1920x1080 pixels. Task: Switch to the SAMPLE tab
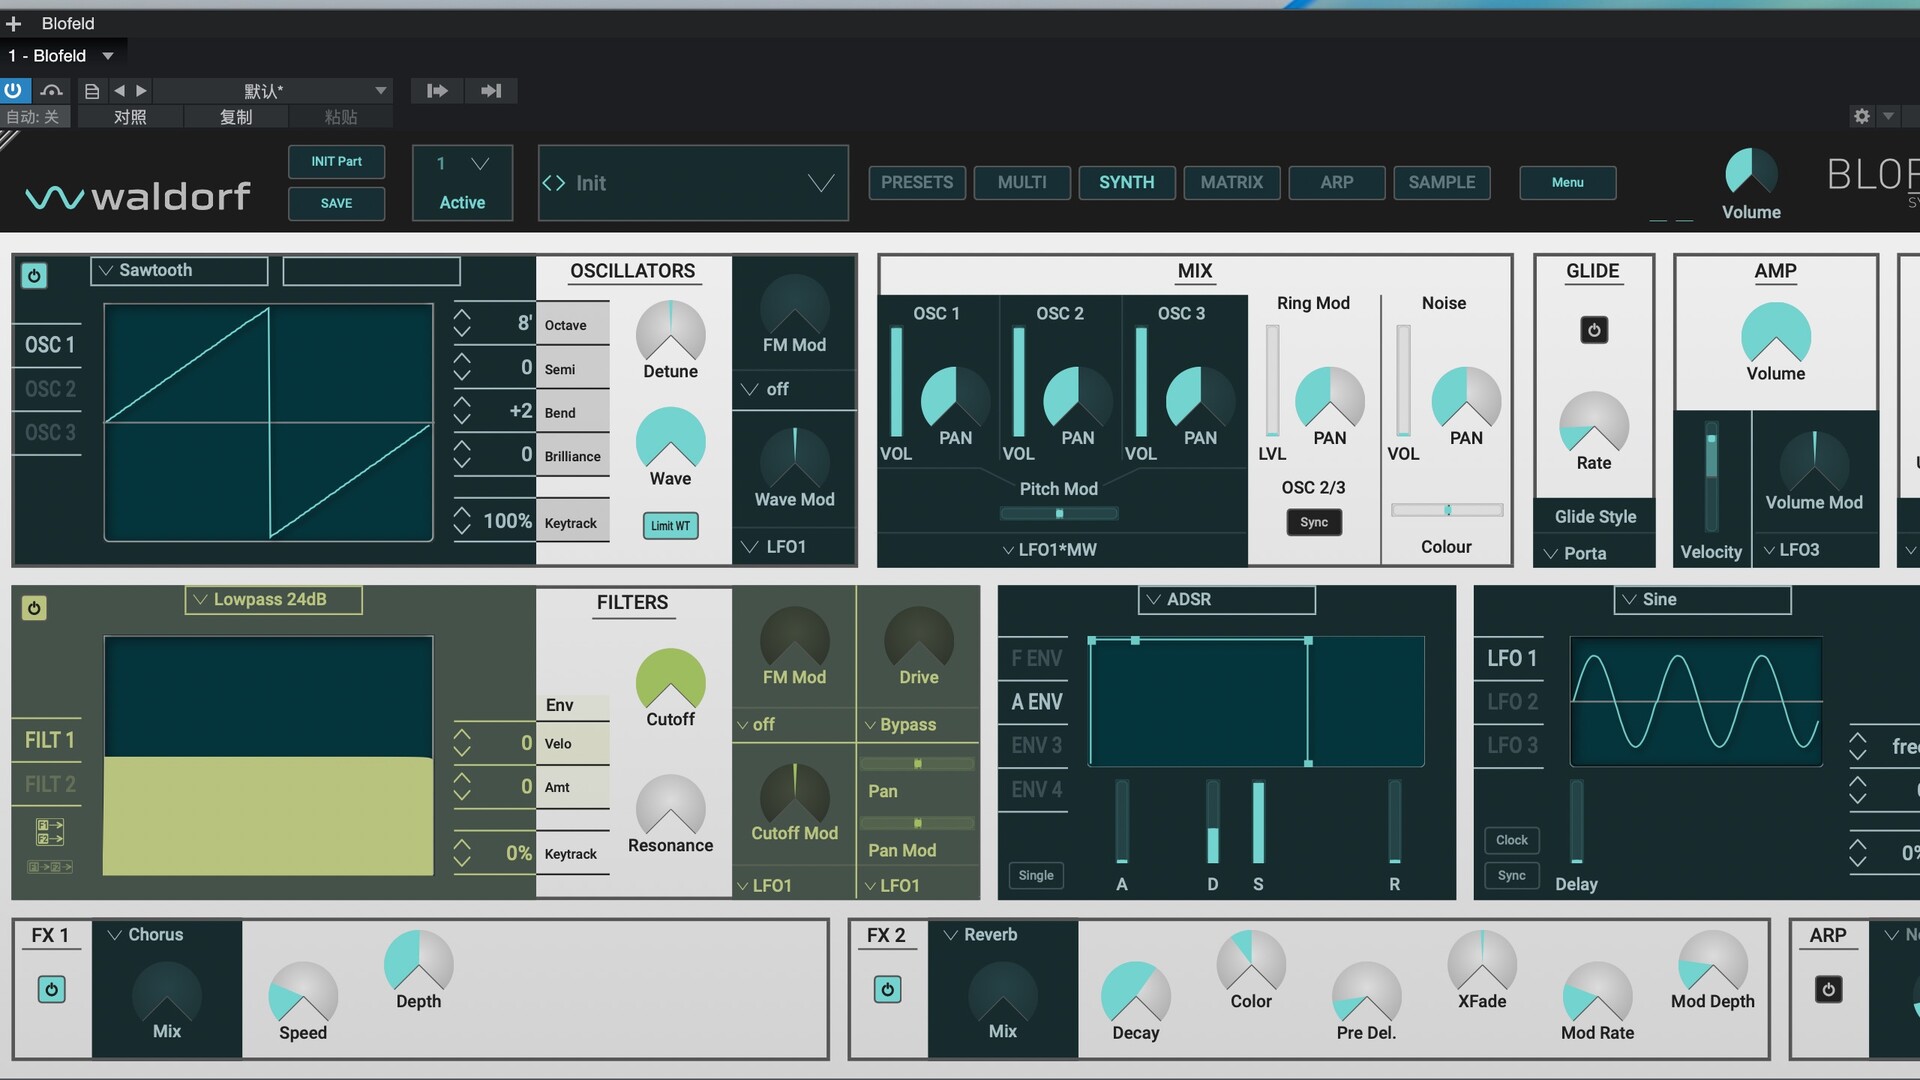(x=1442, y=182)
